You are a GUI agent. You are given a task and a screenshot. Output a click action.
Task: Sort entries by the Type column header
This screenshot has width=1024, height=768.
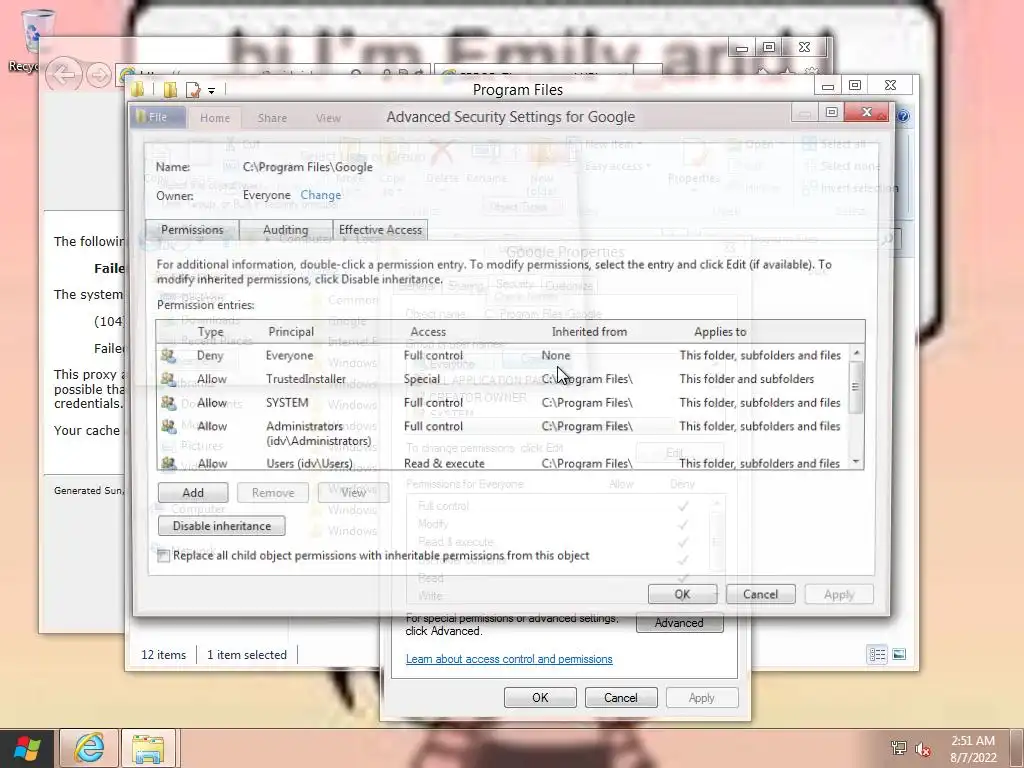point(210,332)
